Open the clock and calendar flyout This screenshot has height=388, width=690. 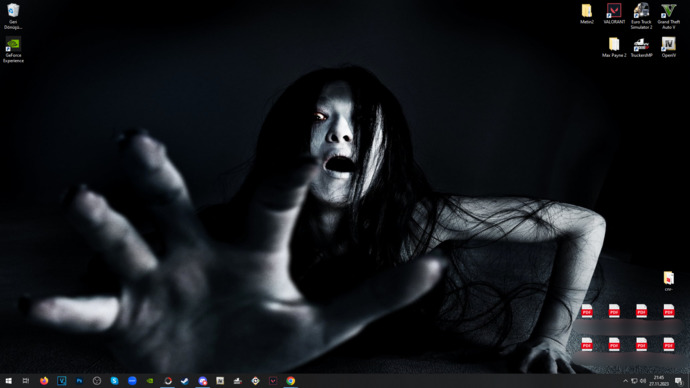(x=659, y=381)
